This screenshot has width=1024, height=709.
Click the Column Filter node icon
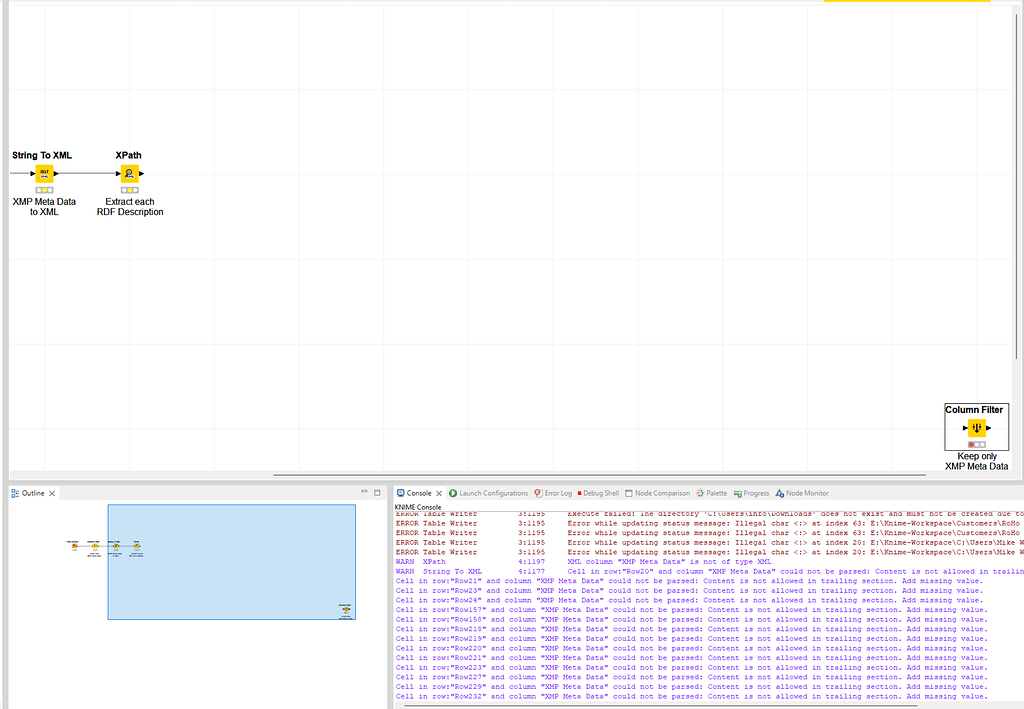click(x=976, y=426)
